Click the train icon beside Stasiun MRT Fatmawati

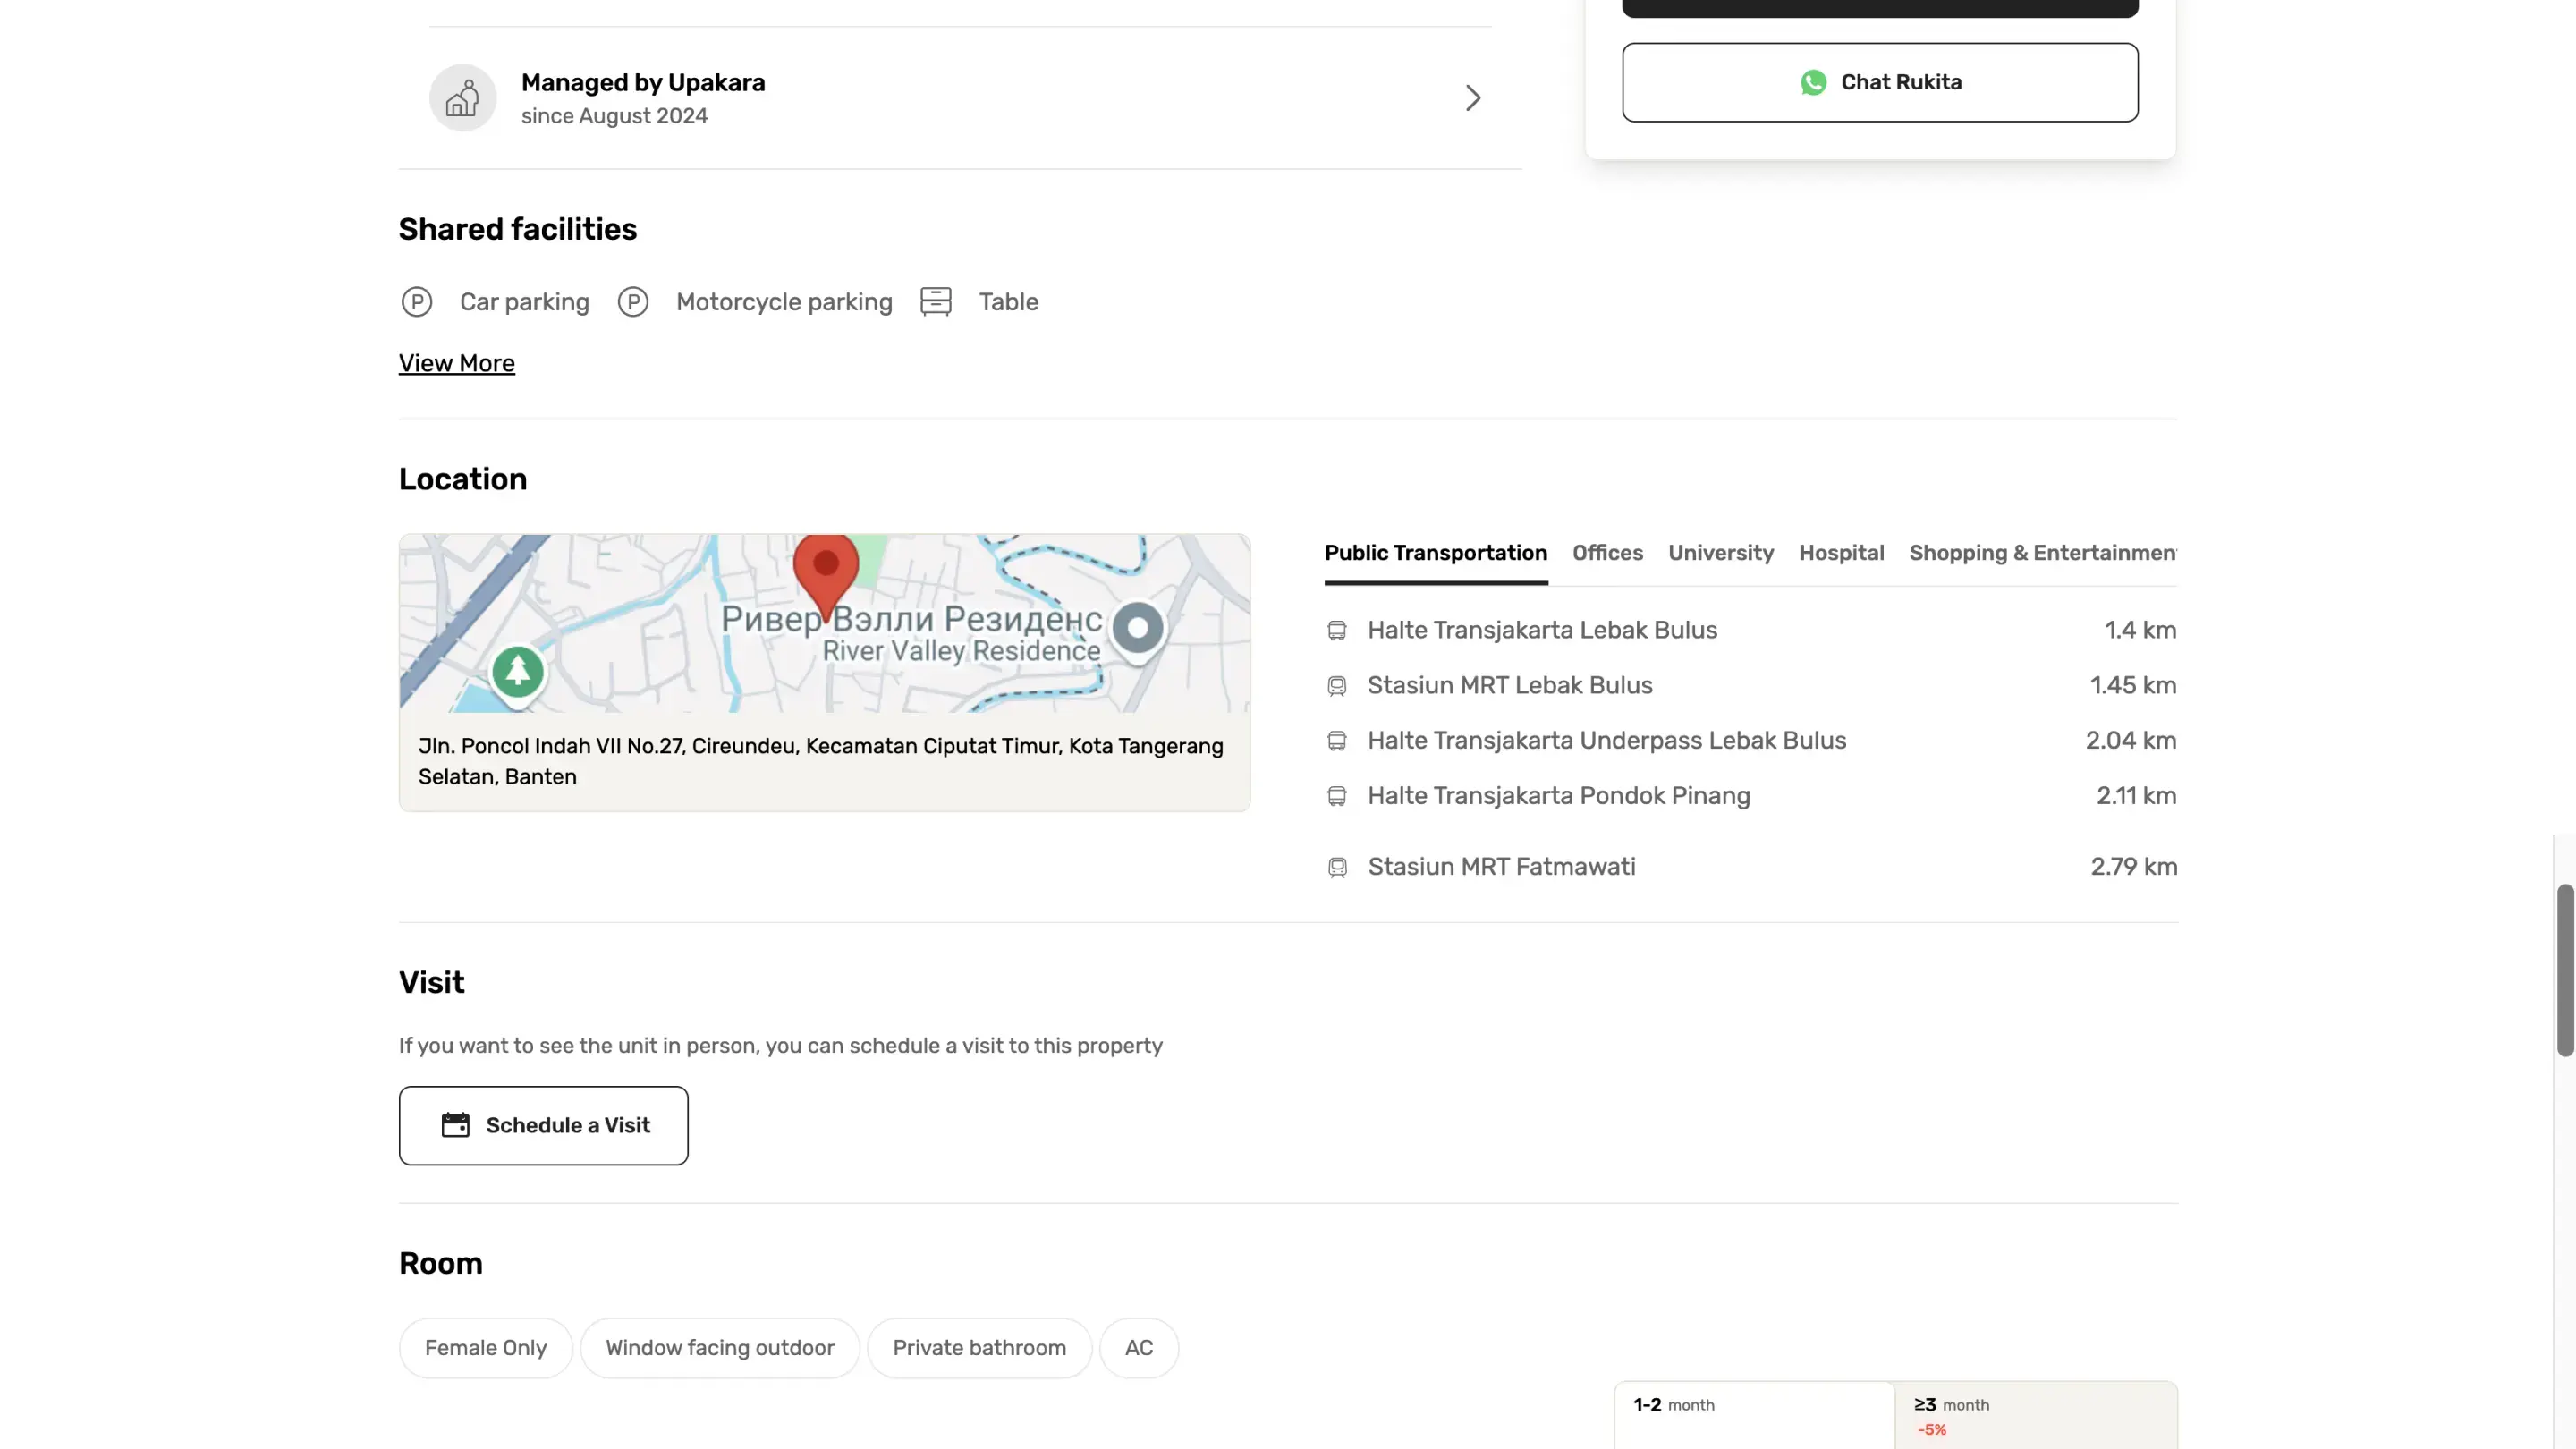coord(1337,867)
